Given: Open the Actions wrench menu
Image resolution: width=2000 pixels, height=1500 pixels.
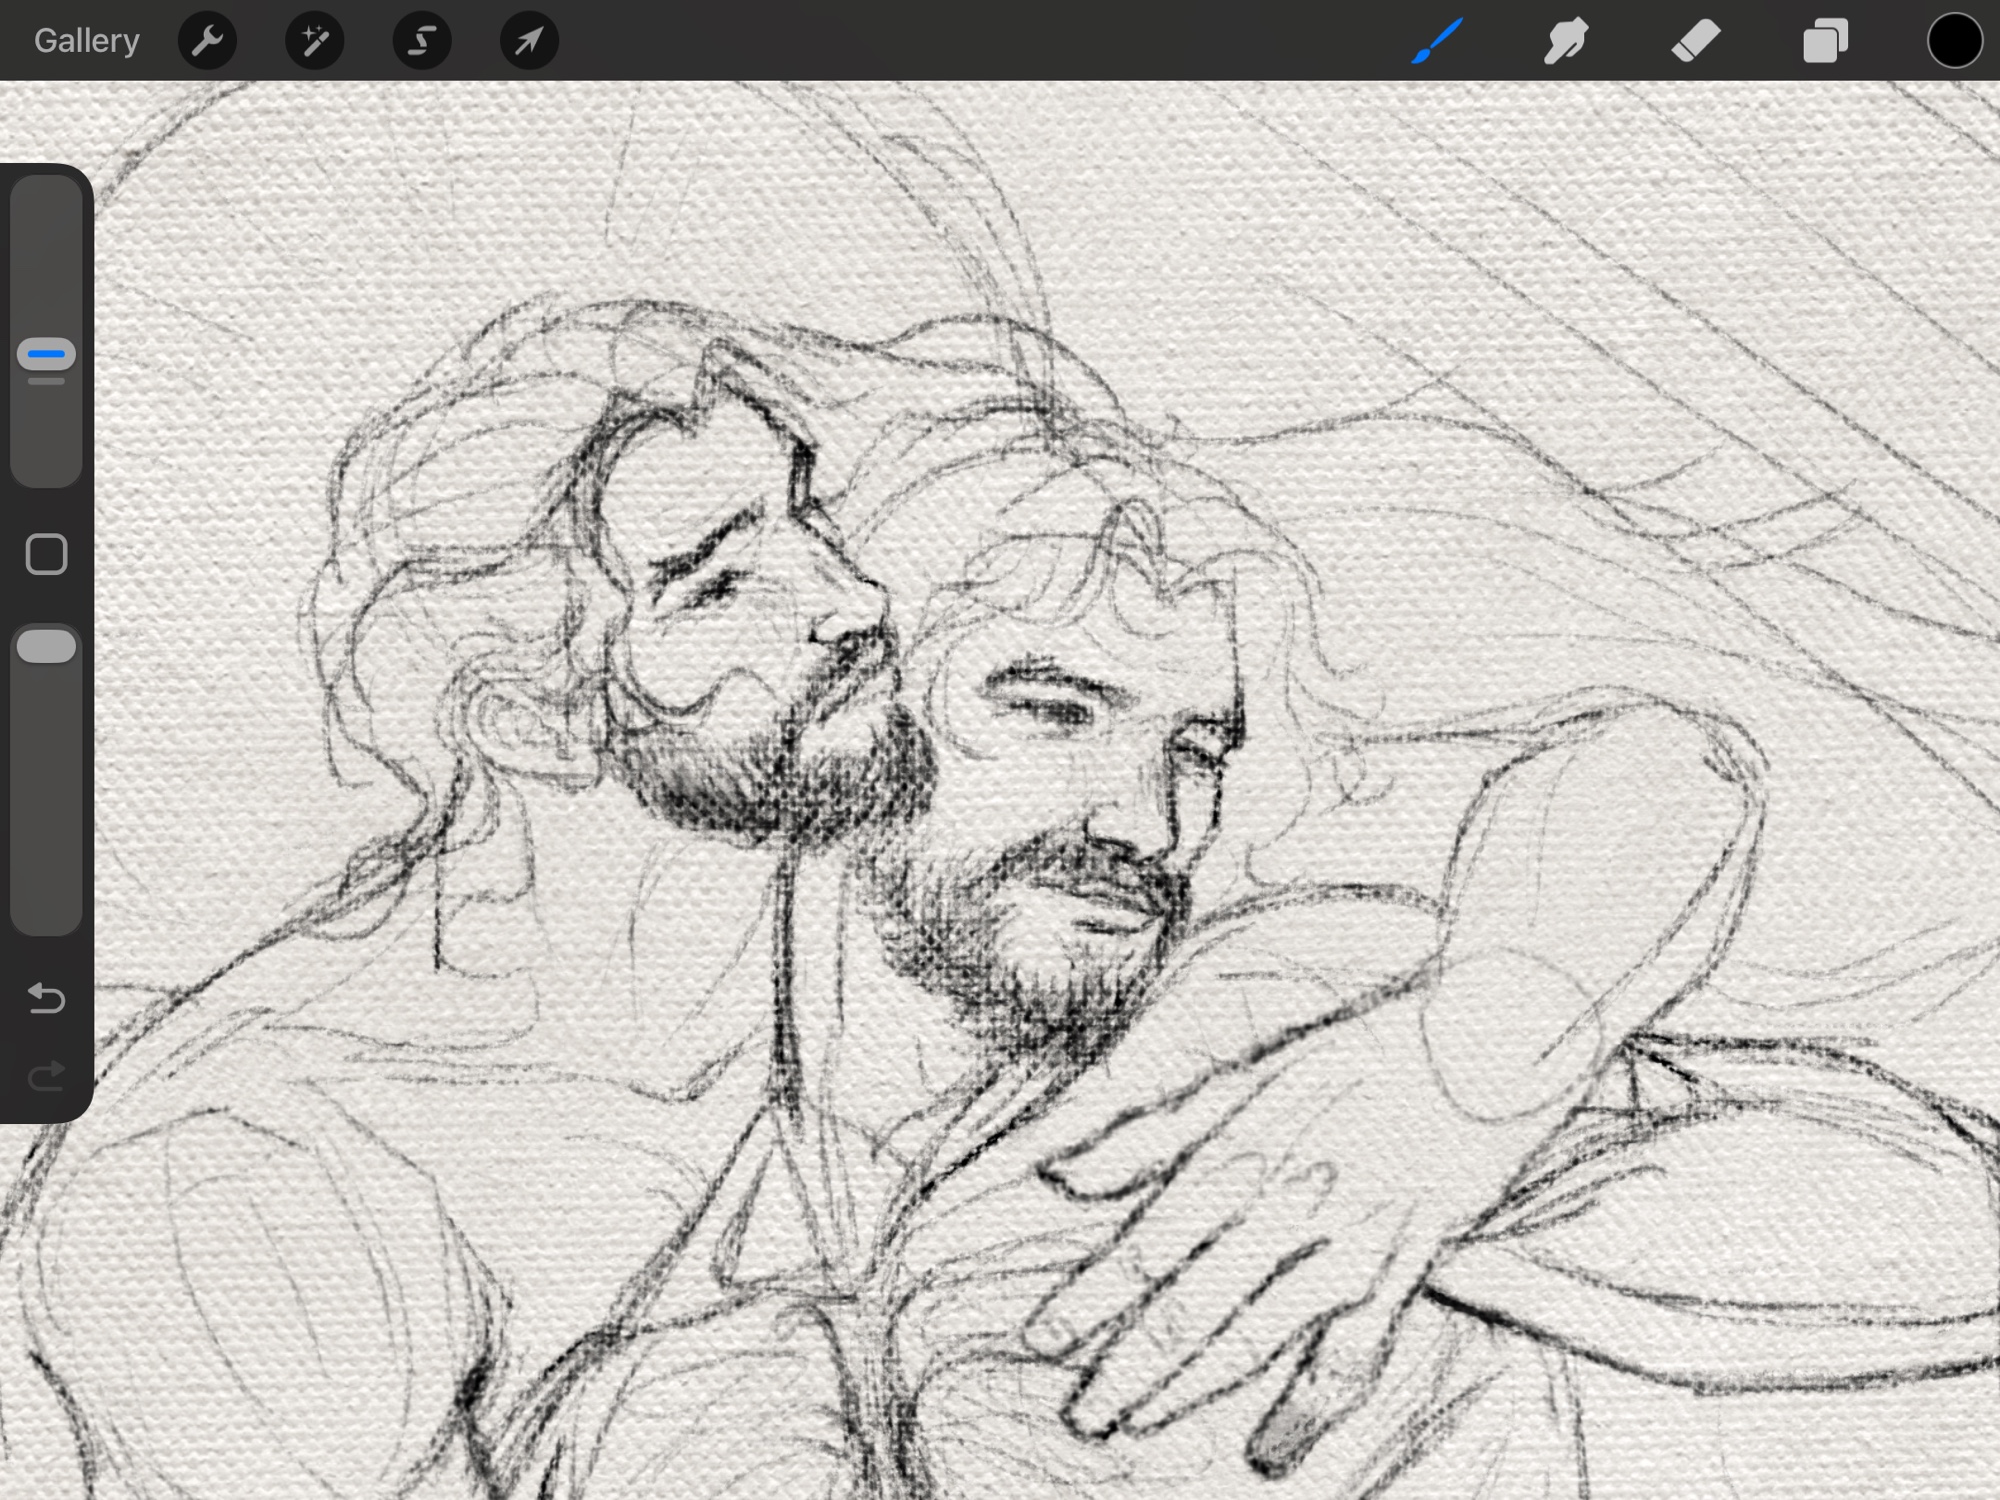Looking at the screenshot, I should tap(207, 41).
